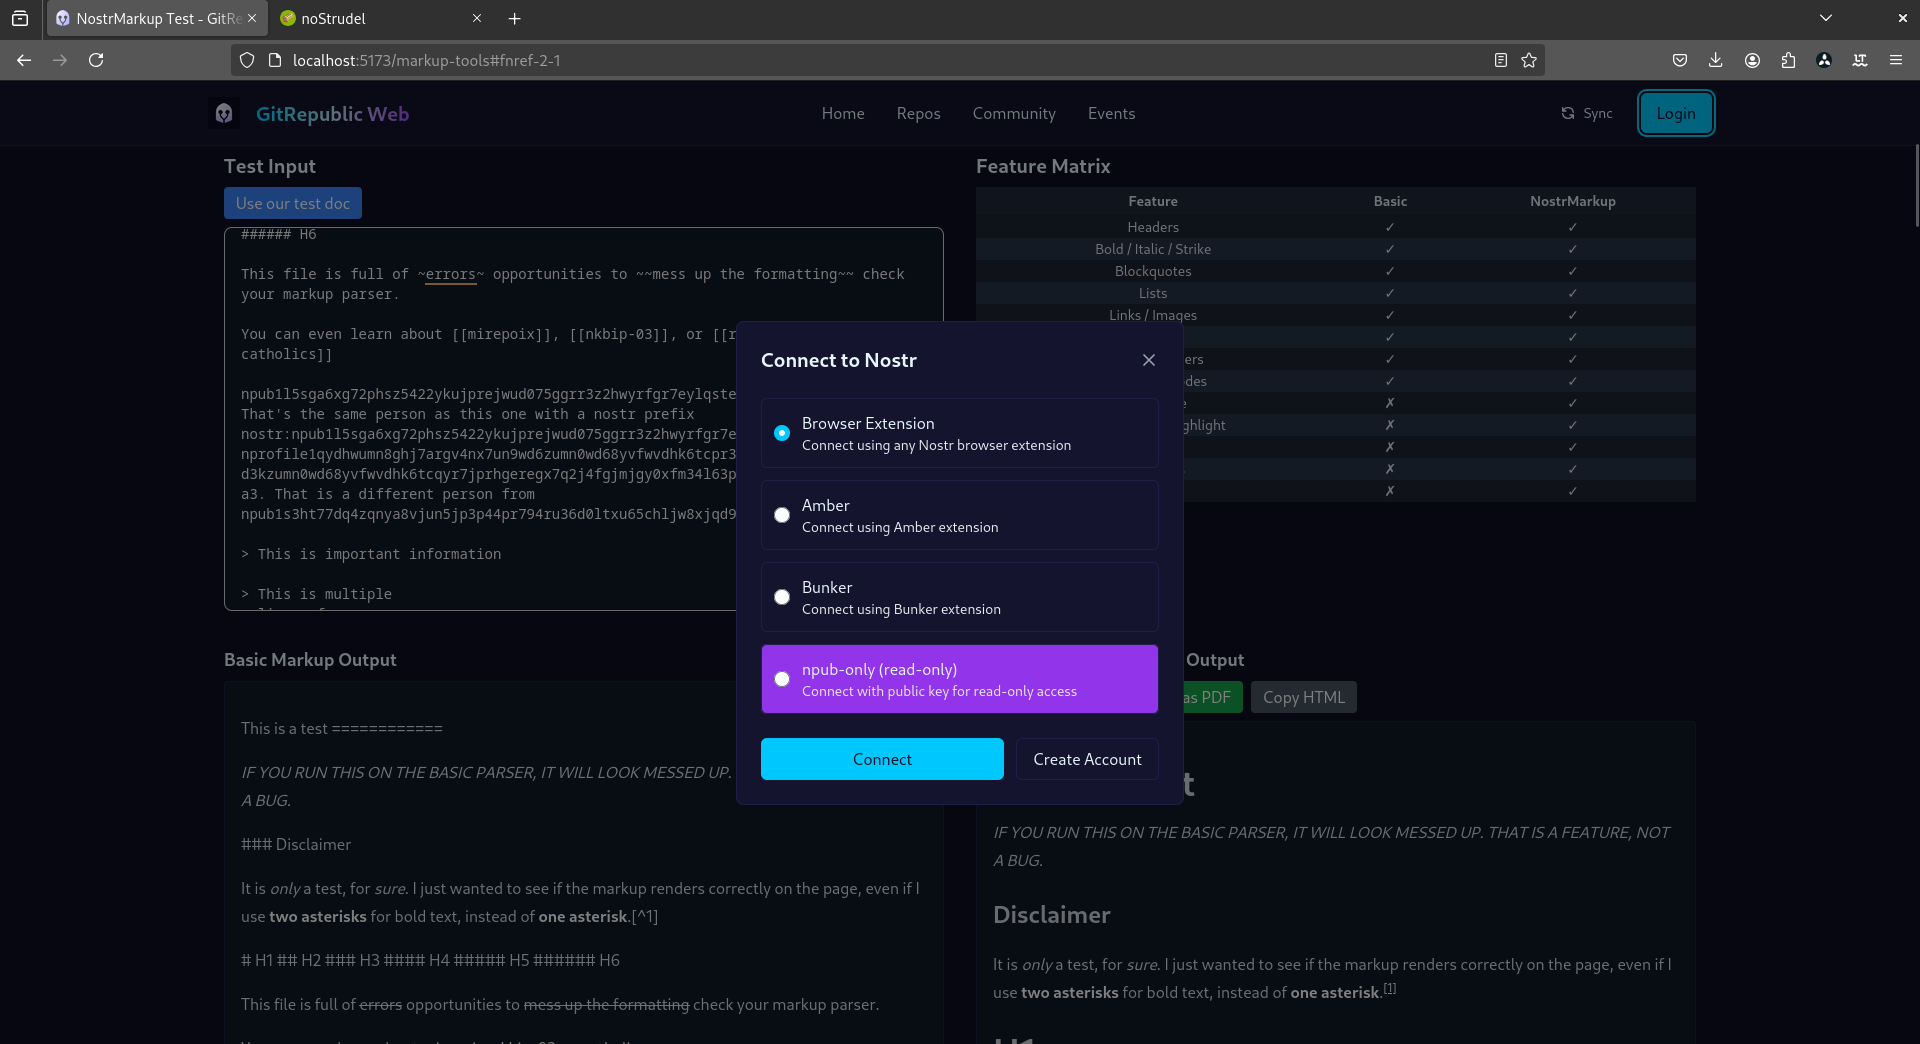Toggle reader view icon in address bar
Viewport: 1920px width, 1044px height.
coord(1500,60)
